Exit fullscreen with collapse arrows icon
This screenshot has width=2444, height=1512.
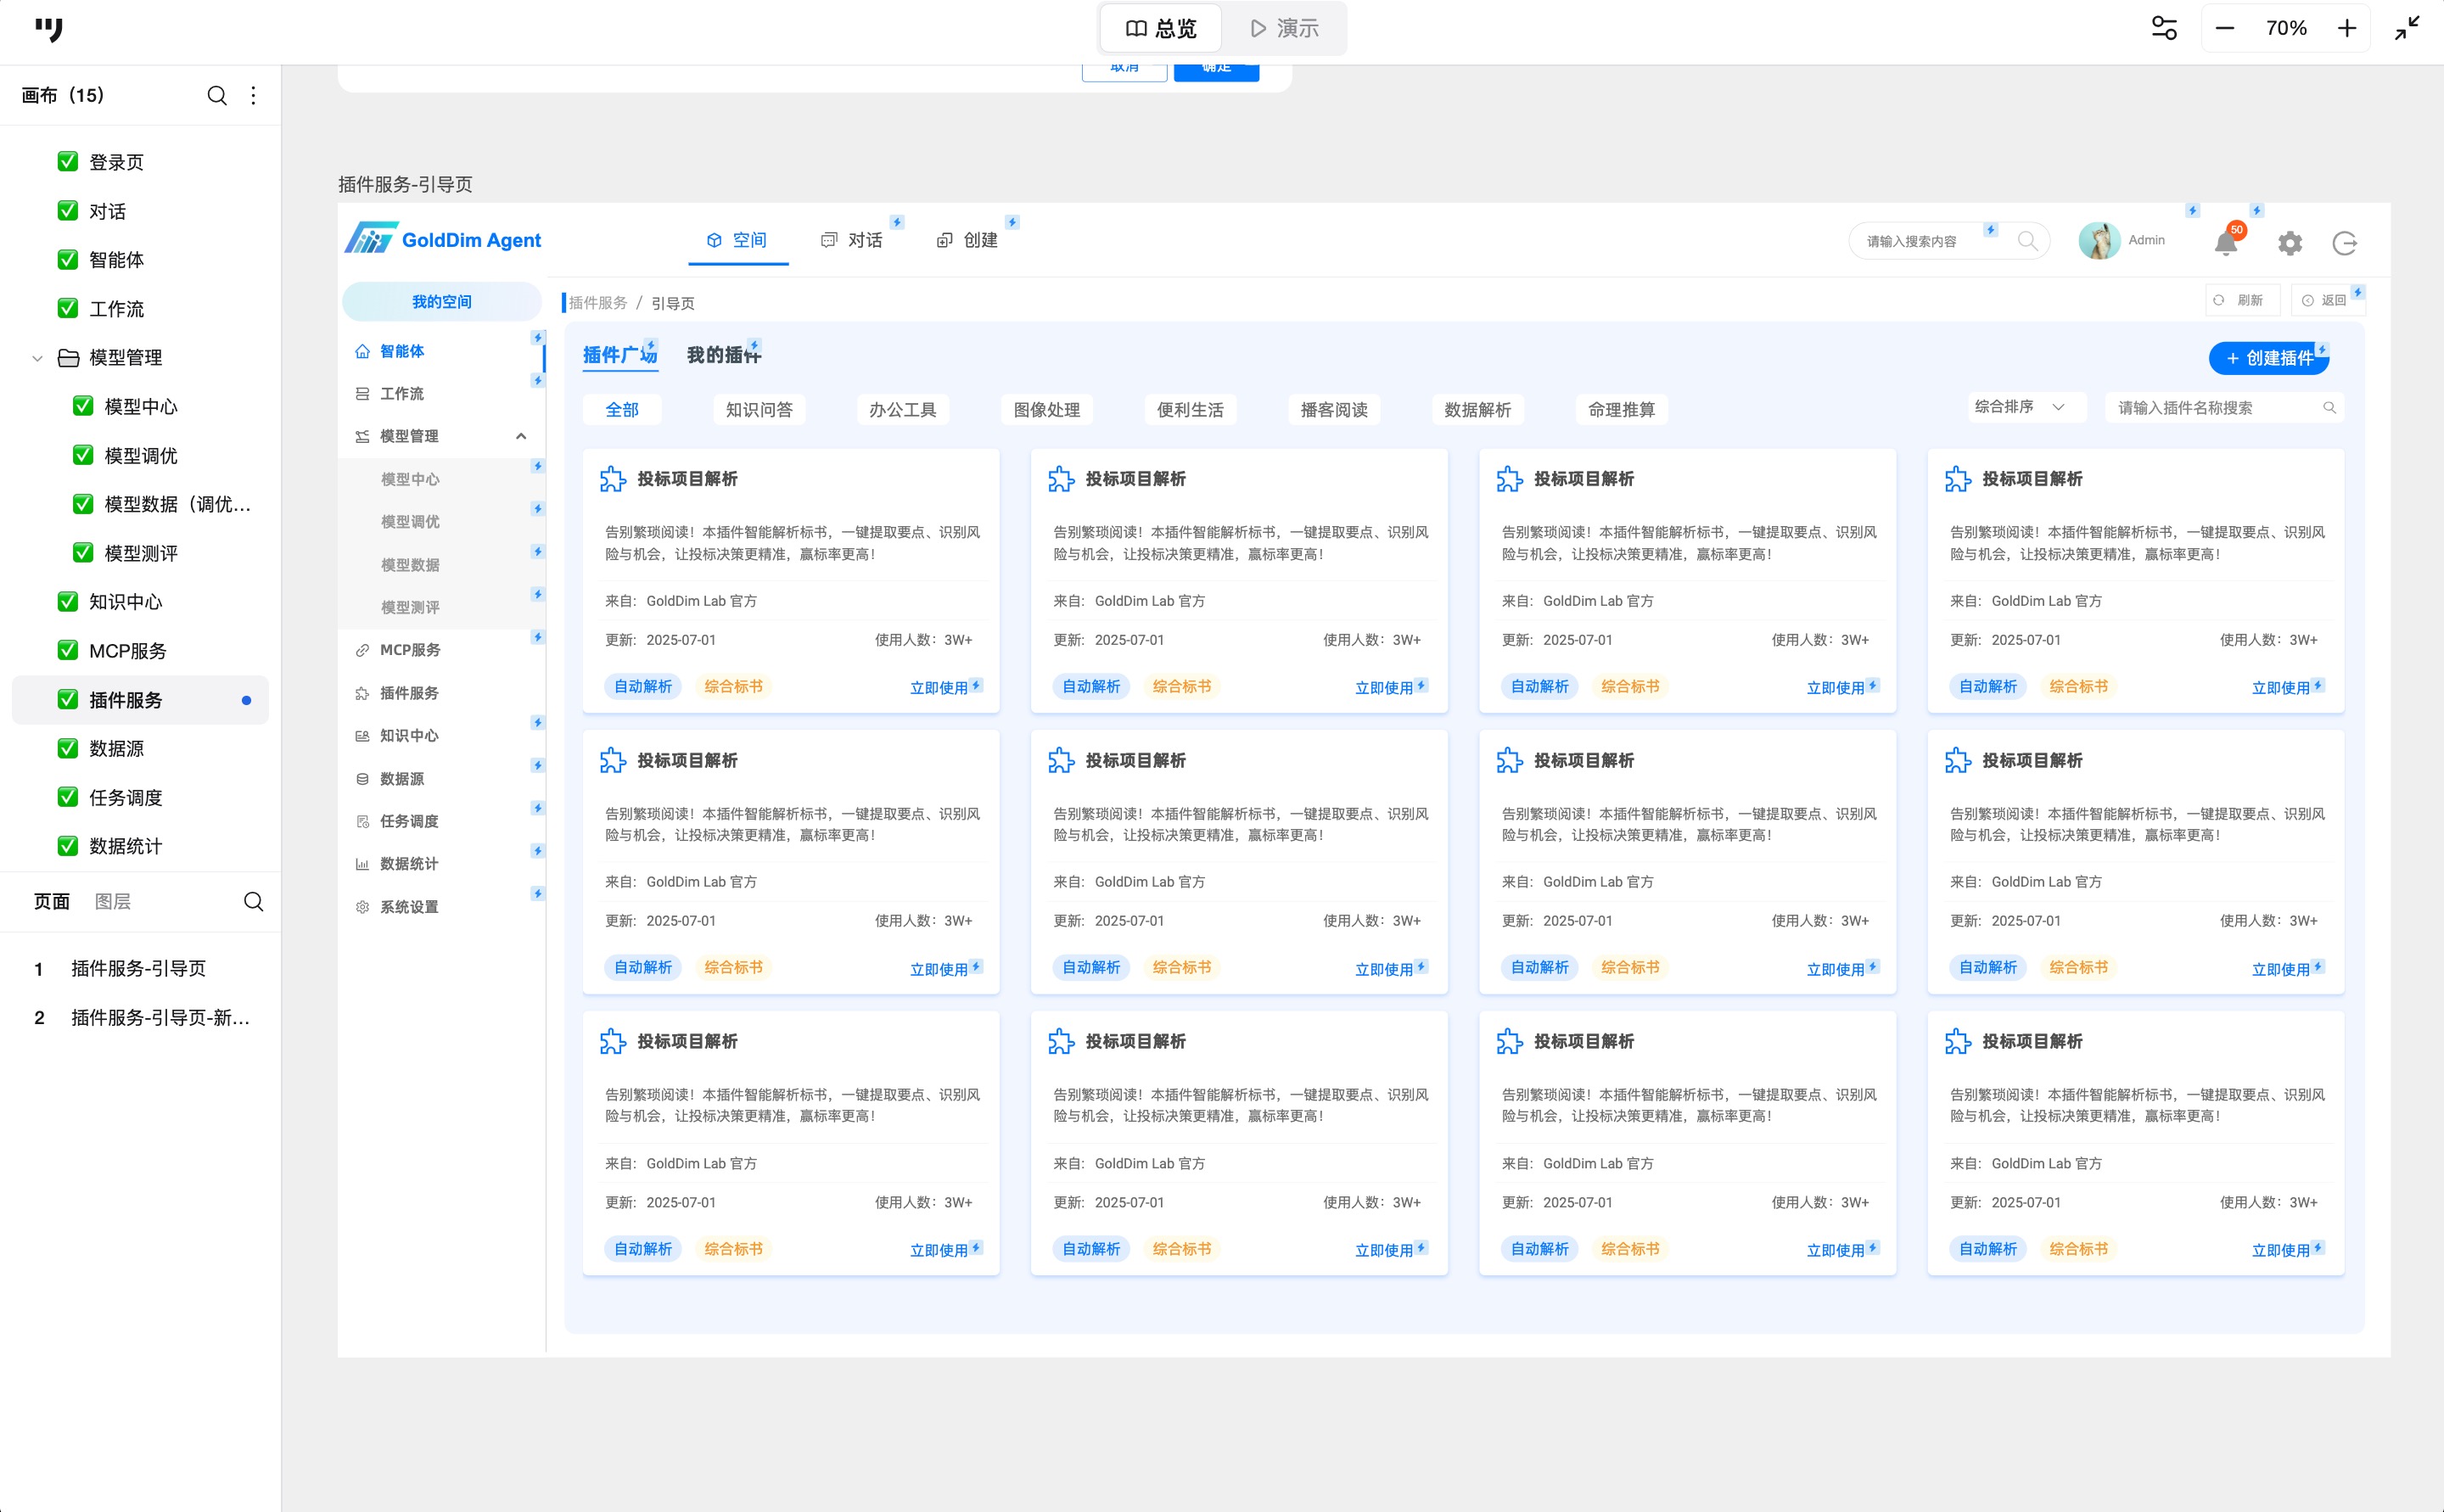pyautogui.click(x=2406, y=28)
